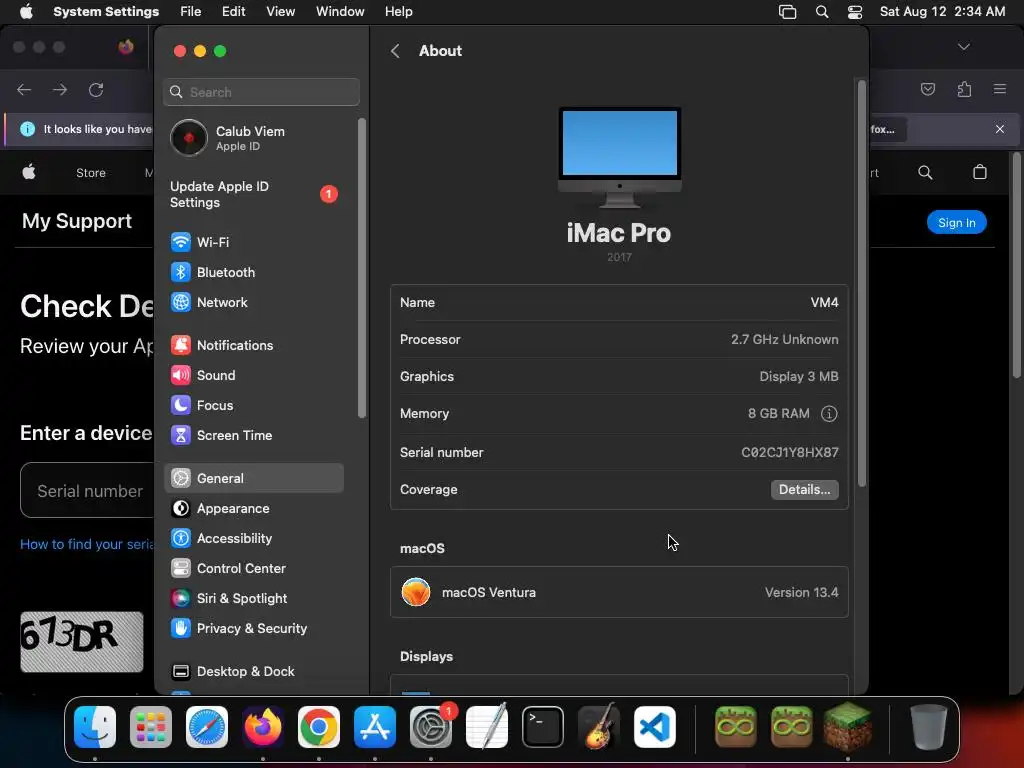Open Launchpad from the Dock
The height and width of the screenshot is (768, 1024).
pyautogui.click(x=151, y=727)
